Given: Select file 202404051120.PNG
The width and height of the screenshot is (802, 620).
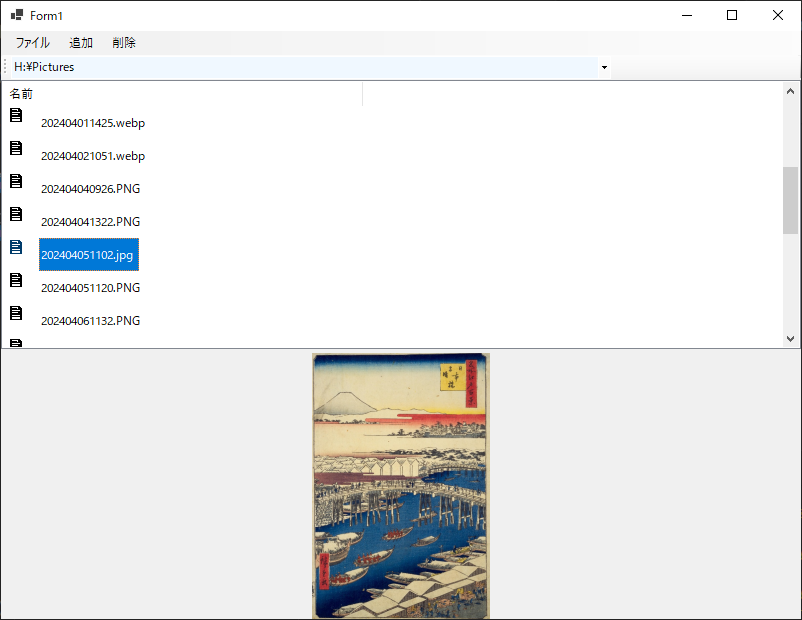Looking at the screenshot, I should 90,288.
